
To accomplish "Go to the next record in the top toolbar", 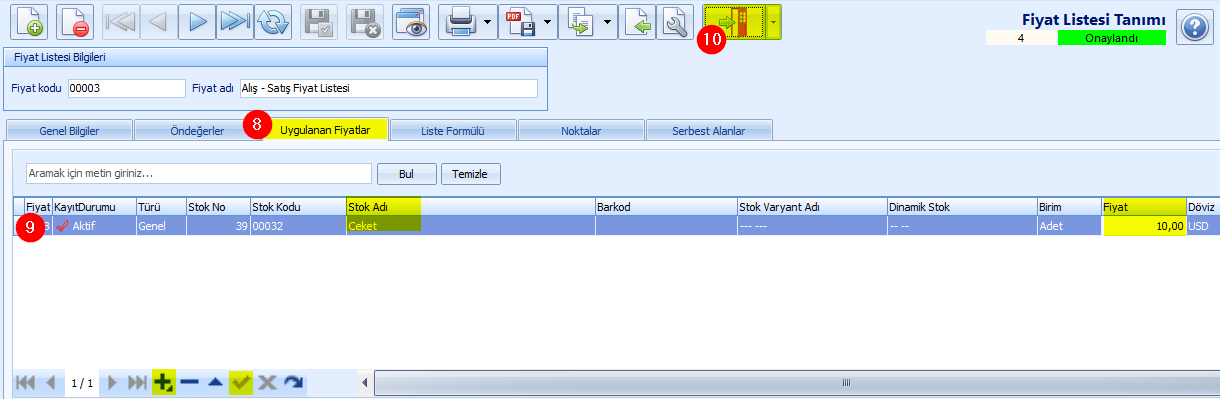I will pos(196,21).
